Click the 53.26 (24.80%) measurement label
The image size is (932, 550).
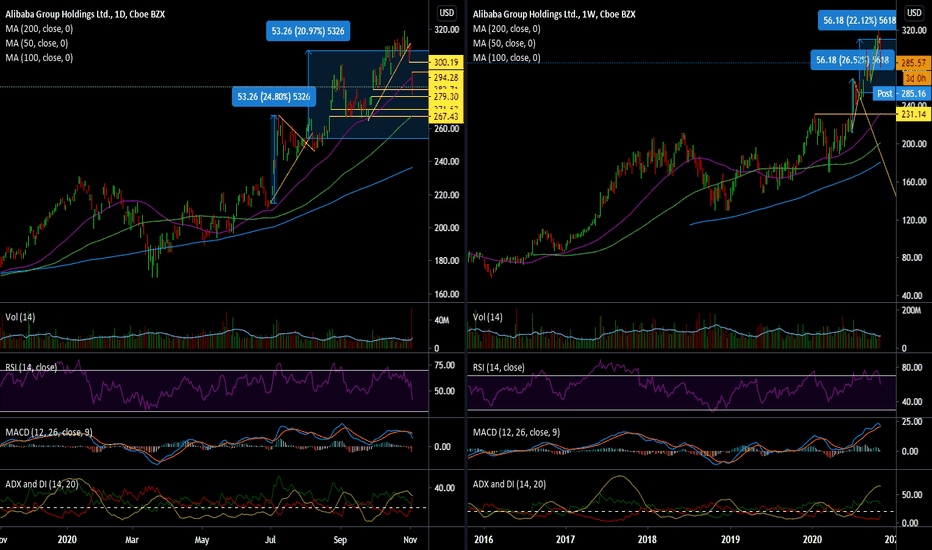coord(273,96)
